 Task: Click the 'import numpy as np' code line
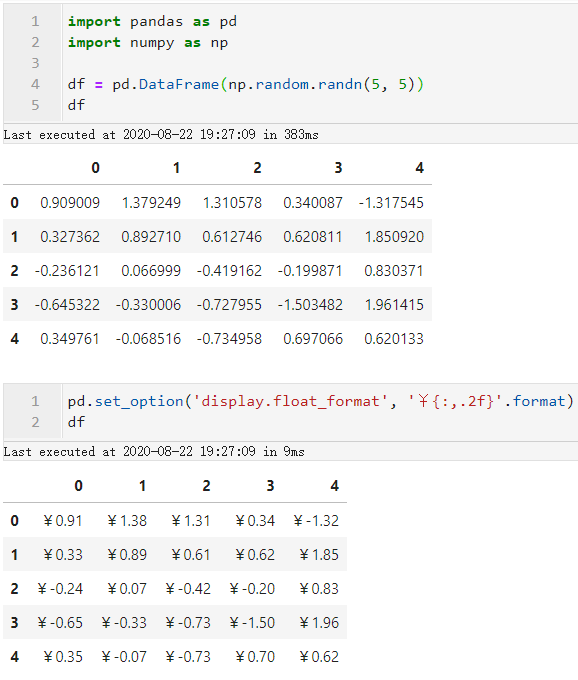click(x=148, y=42)
